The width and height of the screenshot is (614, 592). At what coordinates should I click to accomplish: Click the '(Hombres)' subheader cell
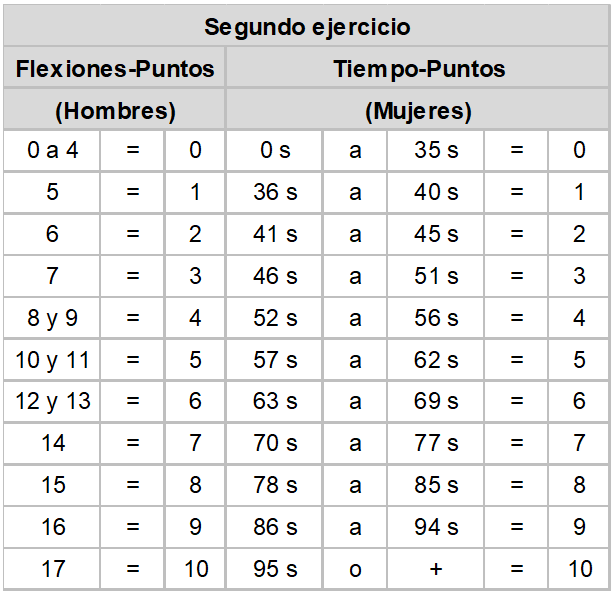click(x=115, y=110)
